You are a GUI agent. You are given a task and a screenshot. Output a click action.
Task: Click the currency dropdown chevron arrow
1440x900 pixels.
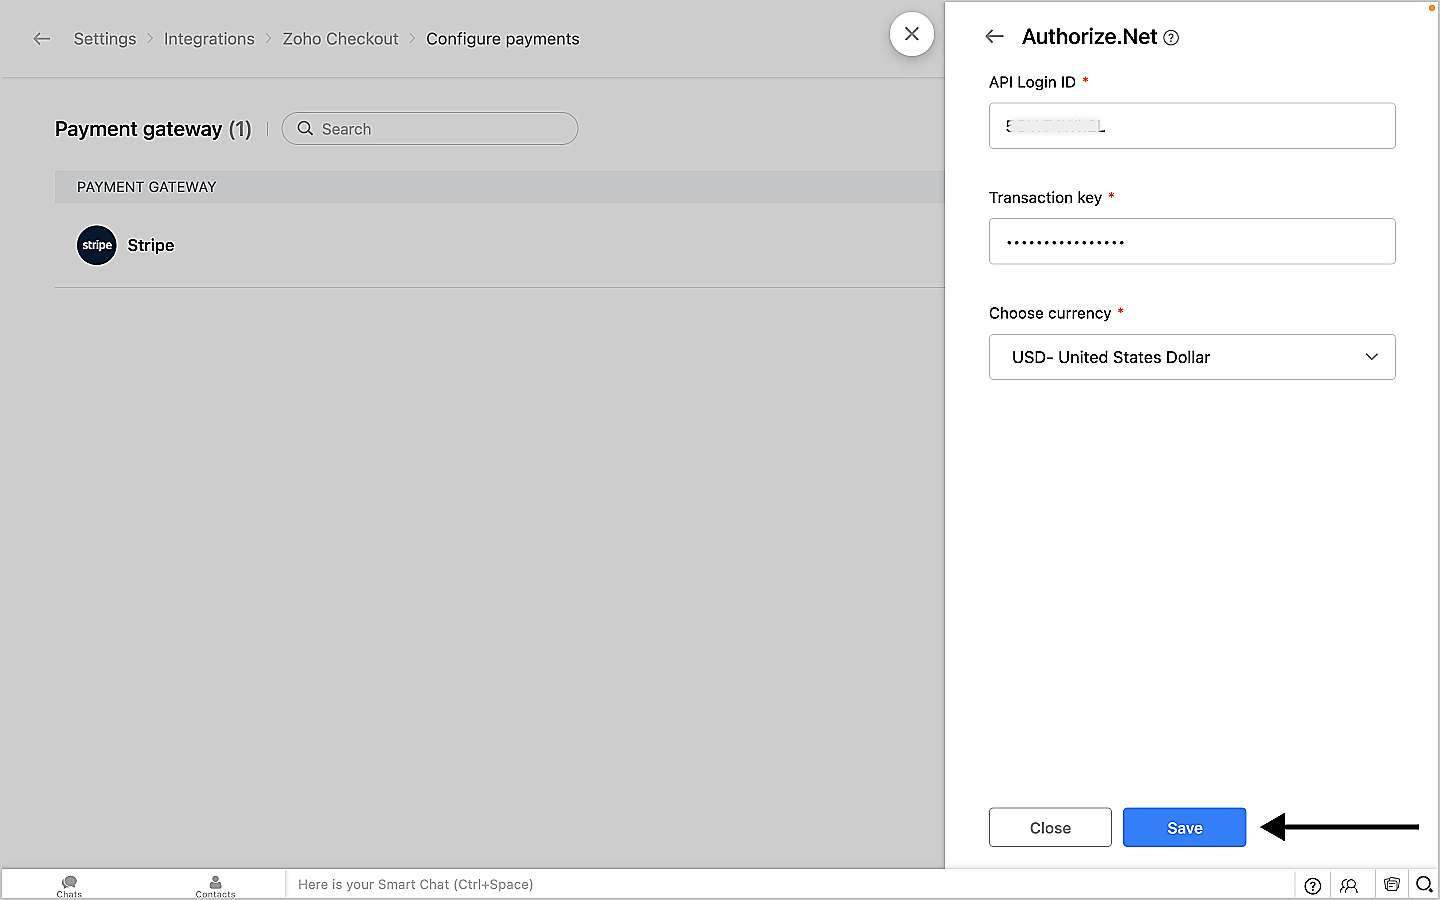tap(1372, 357)
